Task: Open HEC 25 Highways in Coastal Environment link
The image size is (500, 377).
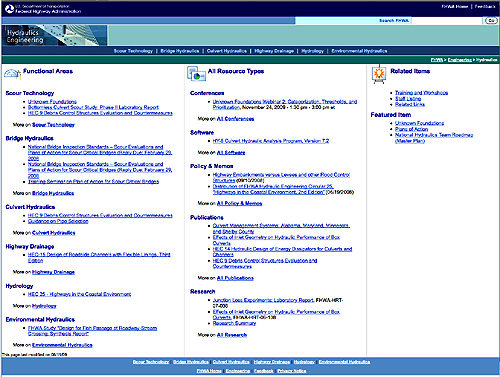Action: click(x=79, y=294)
